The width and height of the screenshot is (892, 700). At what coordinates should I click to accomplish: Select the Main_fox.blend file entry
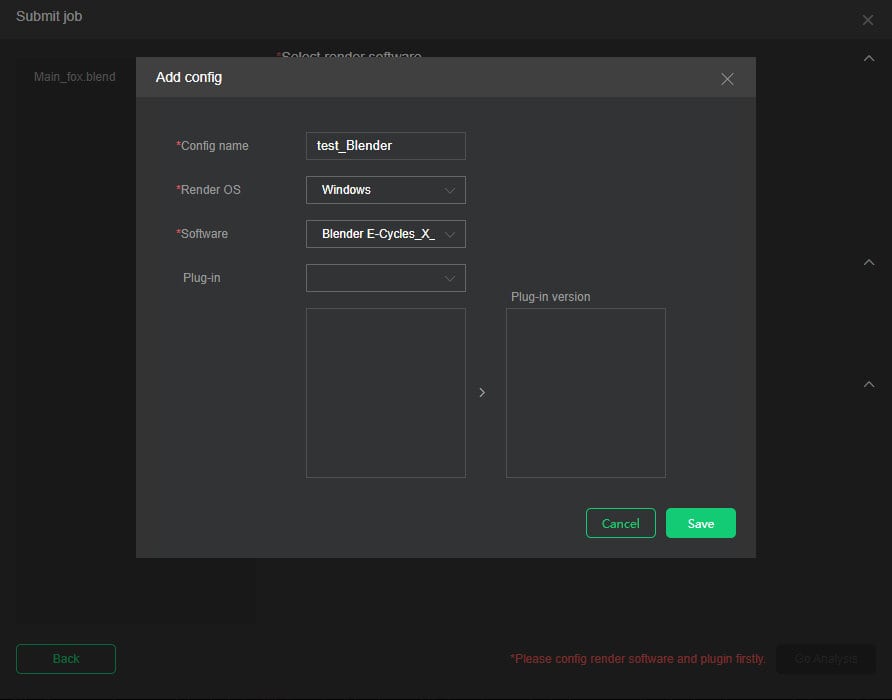(75, 77)
